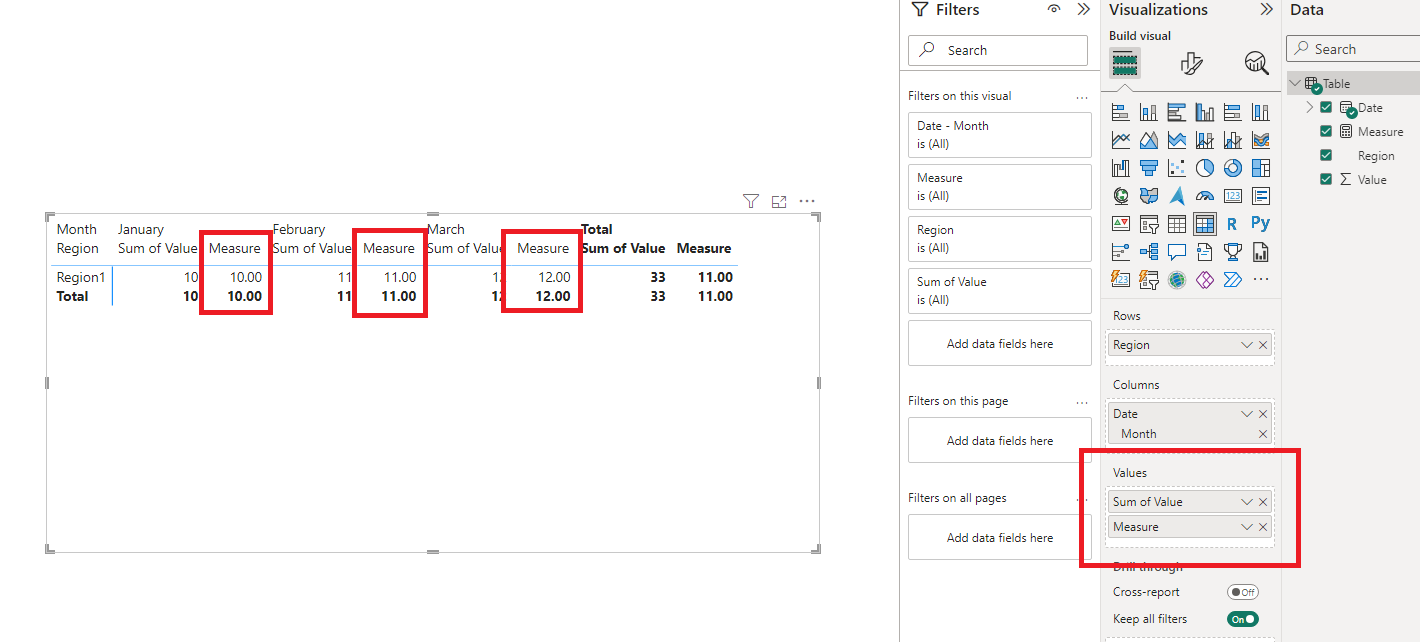Choose the Scatter chart visual
The width and height of the screenshot is (1420, 642).
click(x=1177, y=168)
